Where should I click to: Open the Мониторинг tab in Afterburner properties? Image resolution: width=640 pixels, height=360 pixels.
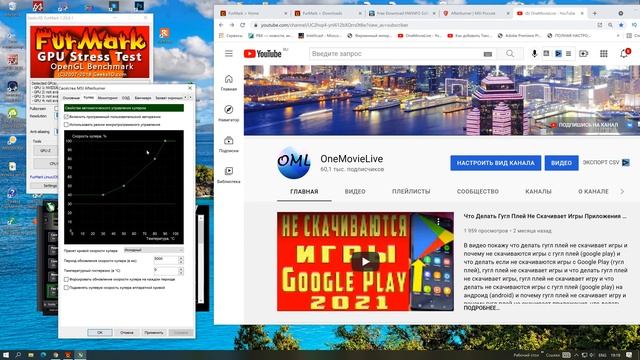[108, 98]
